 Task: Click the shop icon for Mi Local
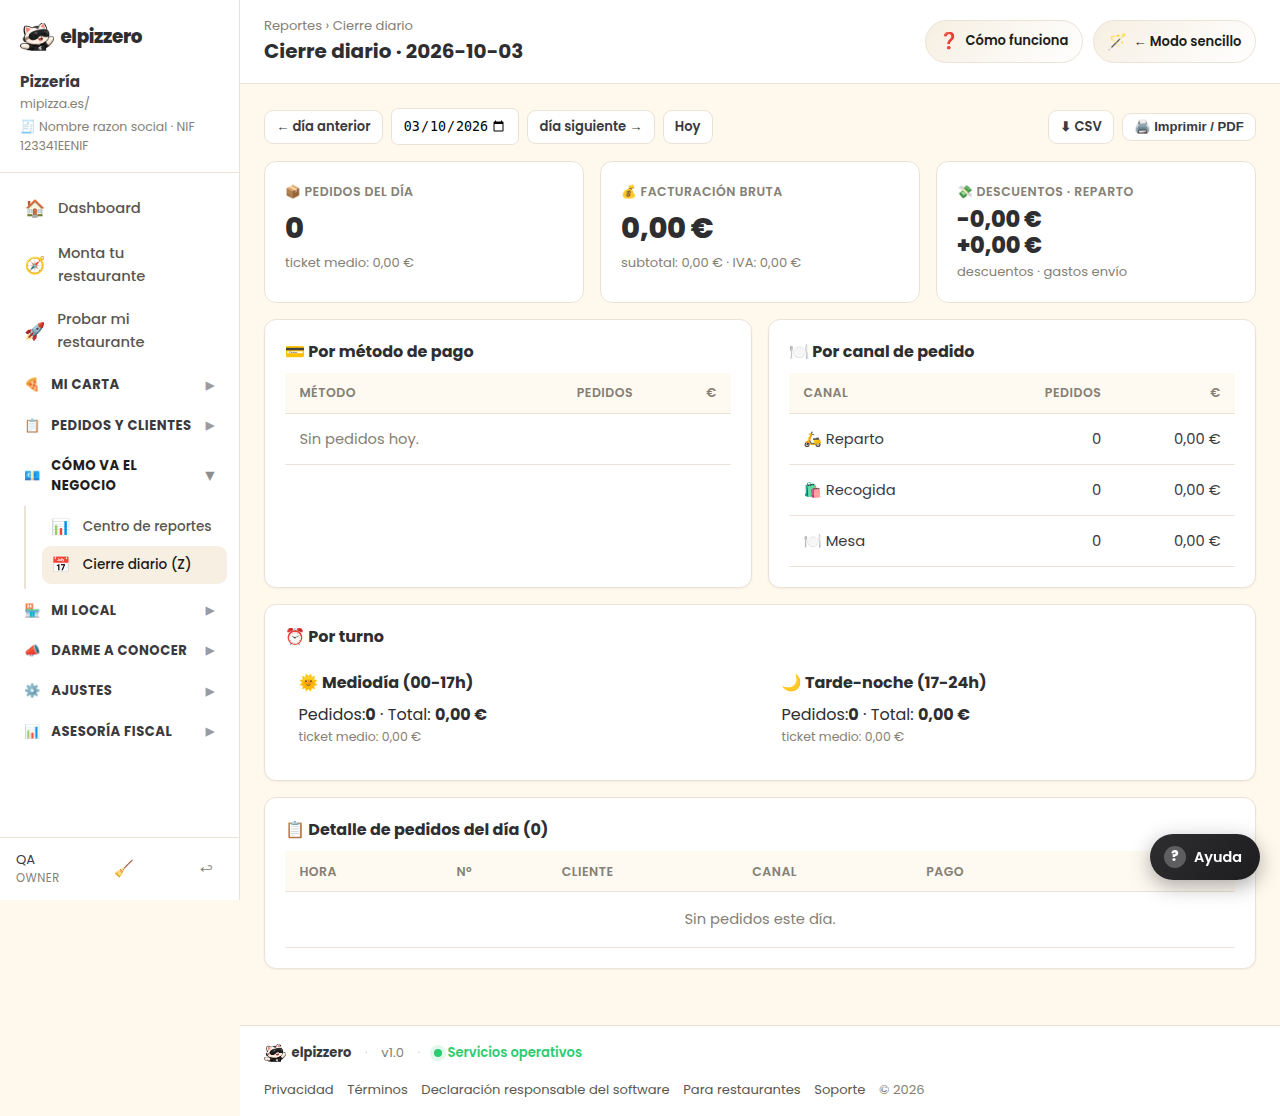[32, 611]
